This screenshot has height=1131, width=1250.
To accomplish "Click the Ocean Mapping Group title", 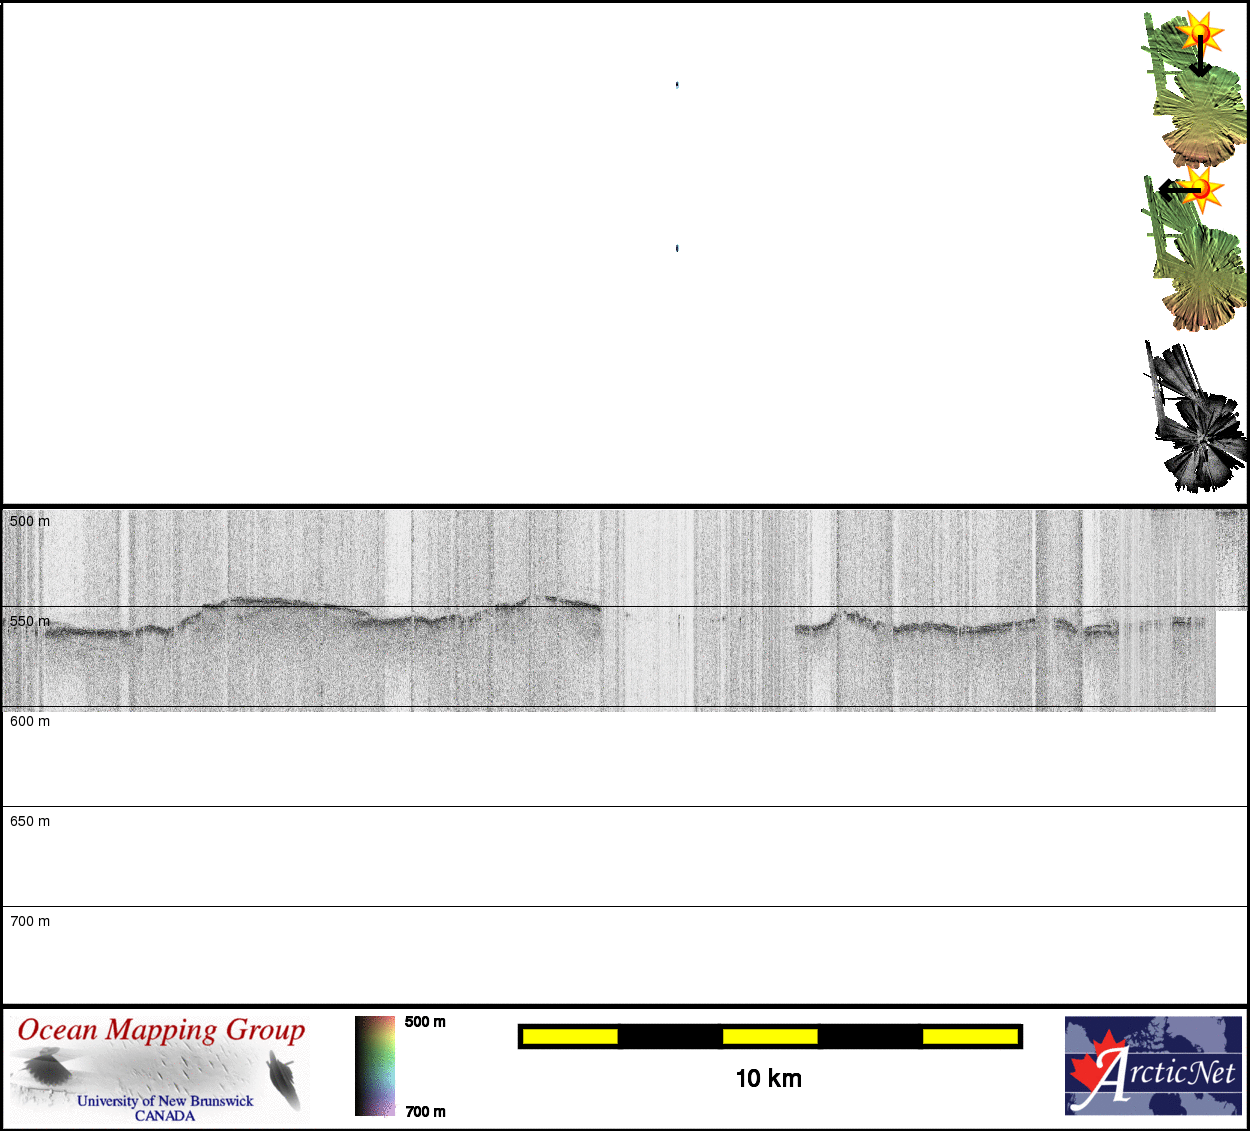I will tap(161, 1030).
